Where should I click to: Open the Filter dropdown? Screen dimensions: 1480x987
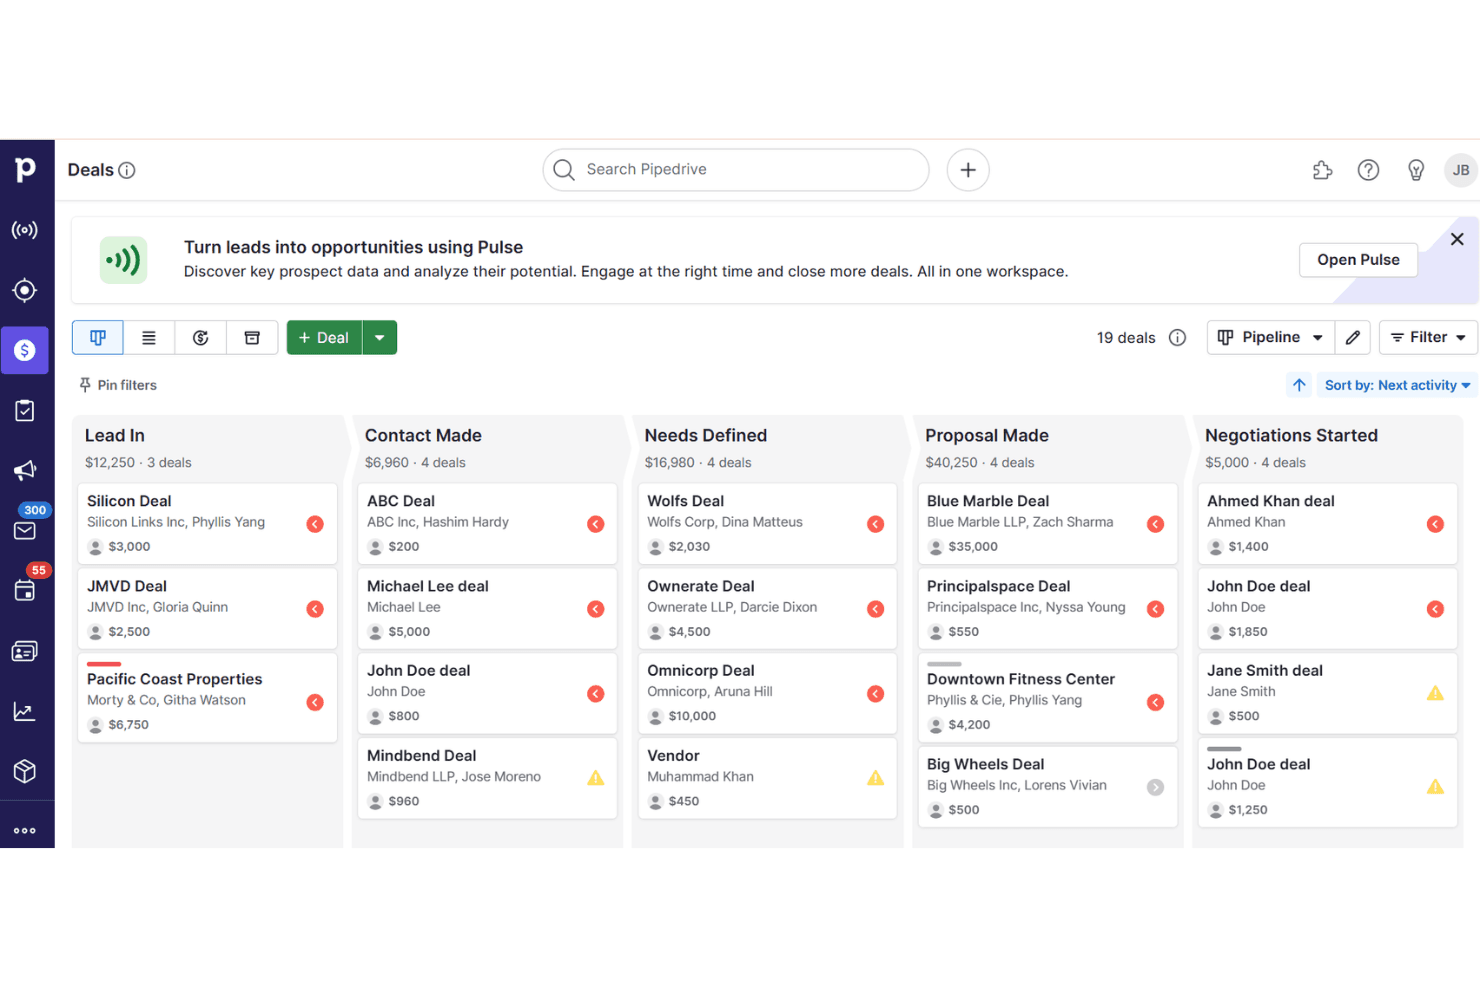point(1428,337)
